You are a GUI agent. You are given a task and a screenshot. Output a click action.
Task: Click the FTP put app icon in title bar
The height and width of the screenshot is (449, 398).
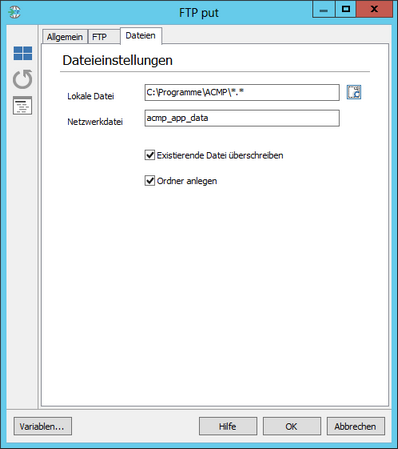[14, 12]
